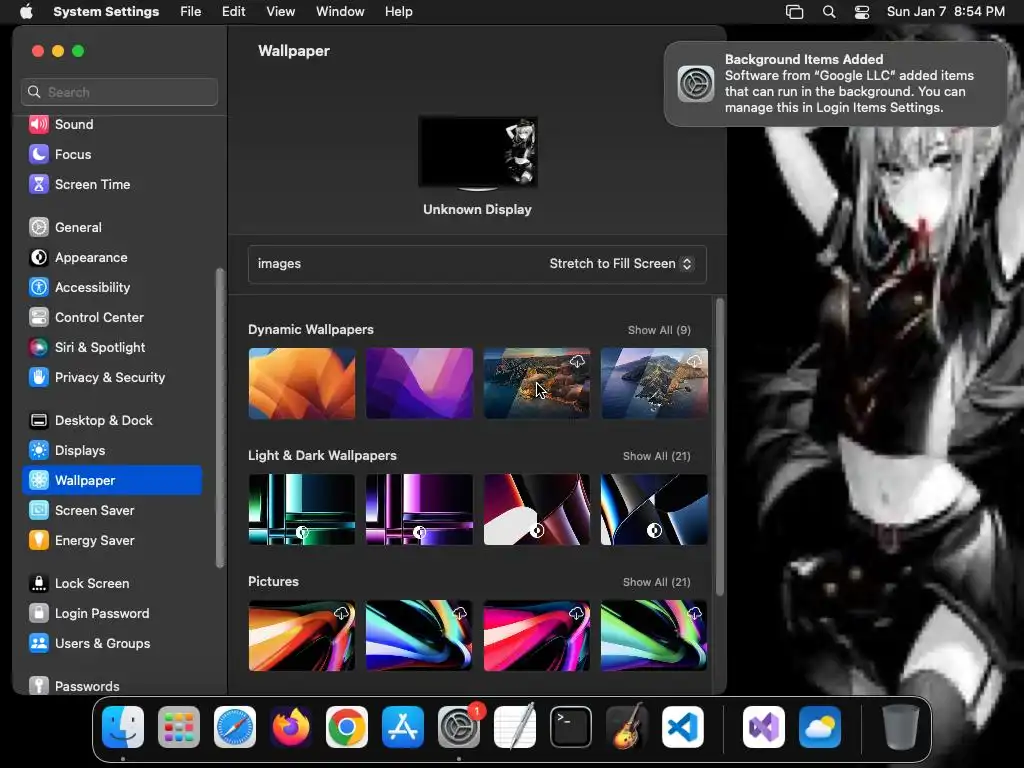
Task: Open Weather app from the Dock
Action: (820, 727)
